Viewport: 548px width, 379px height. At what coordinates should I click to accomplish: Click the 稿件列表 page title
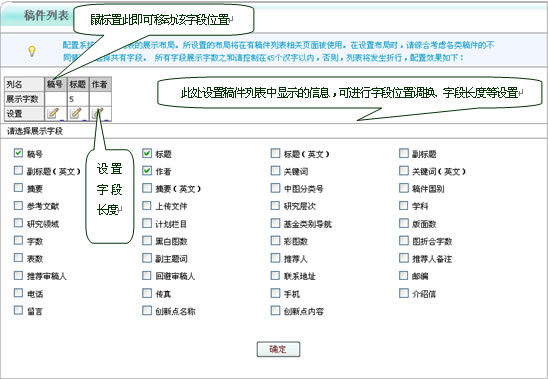coord(46,15)
